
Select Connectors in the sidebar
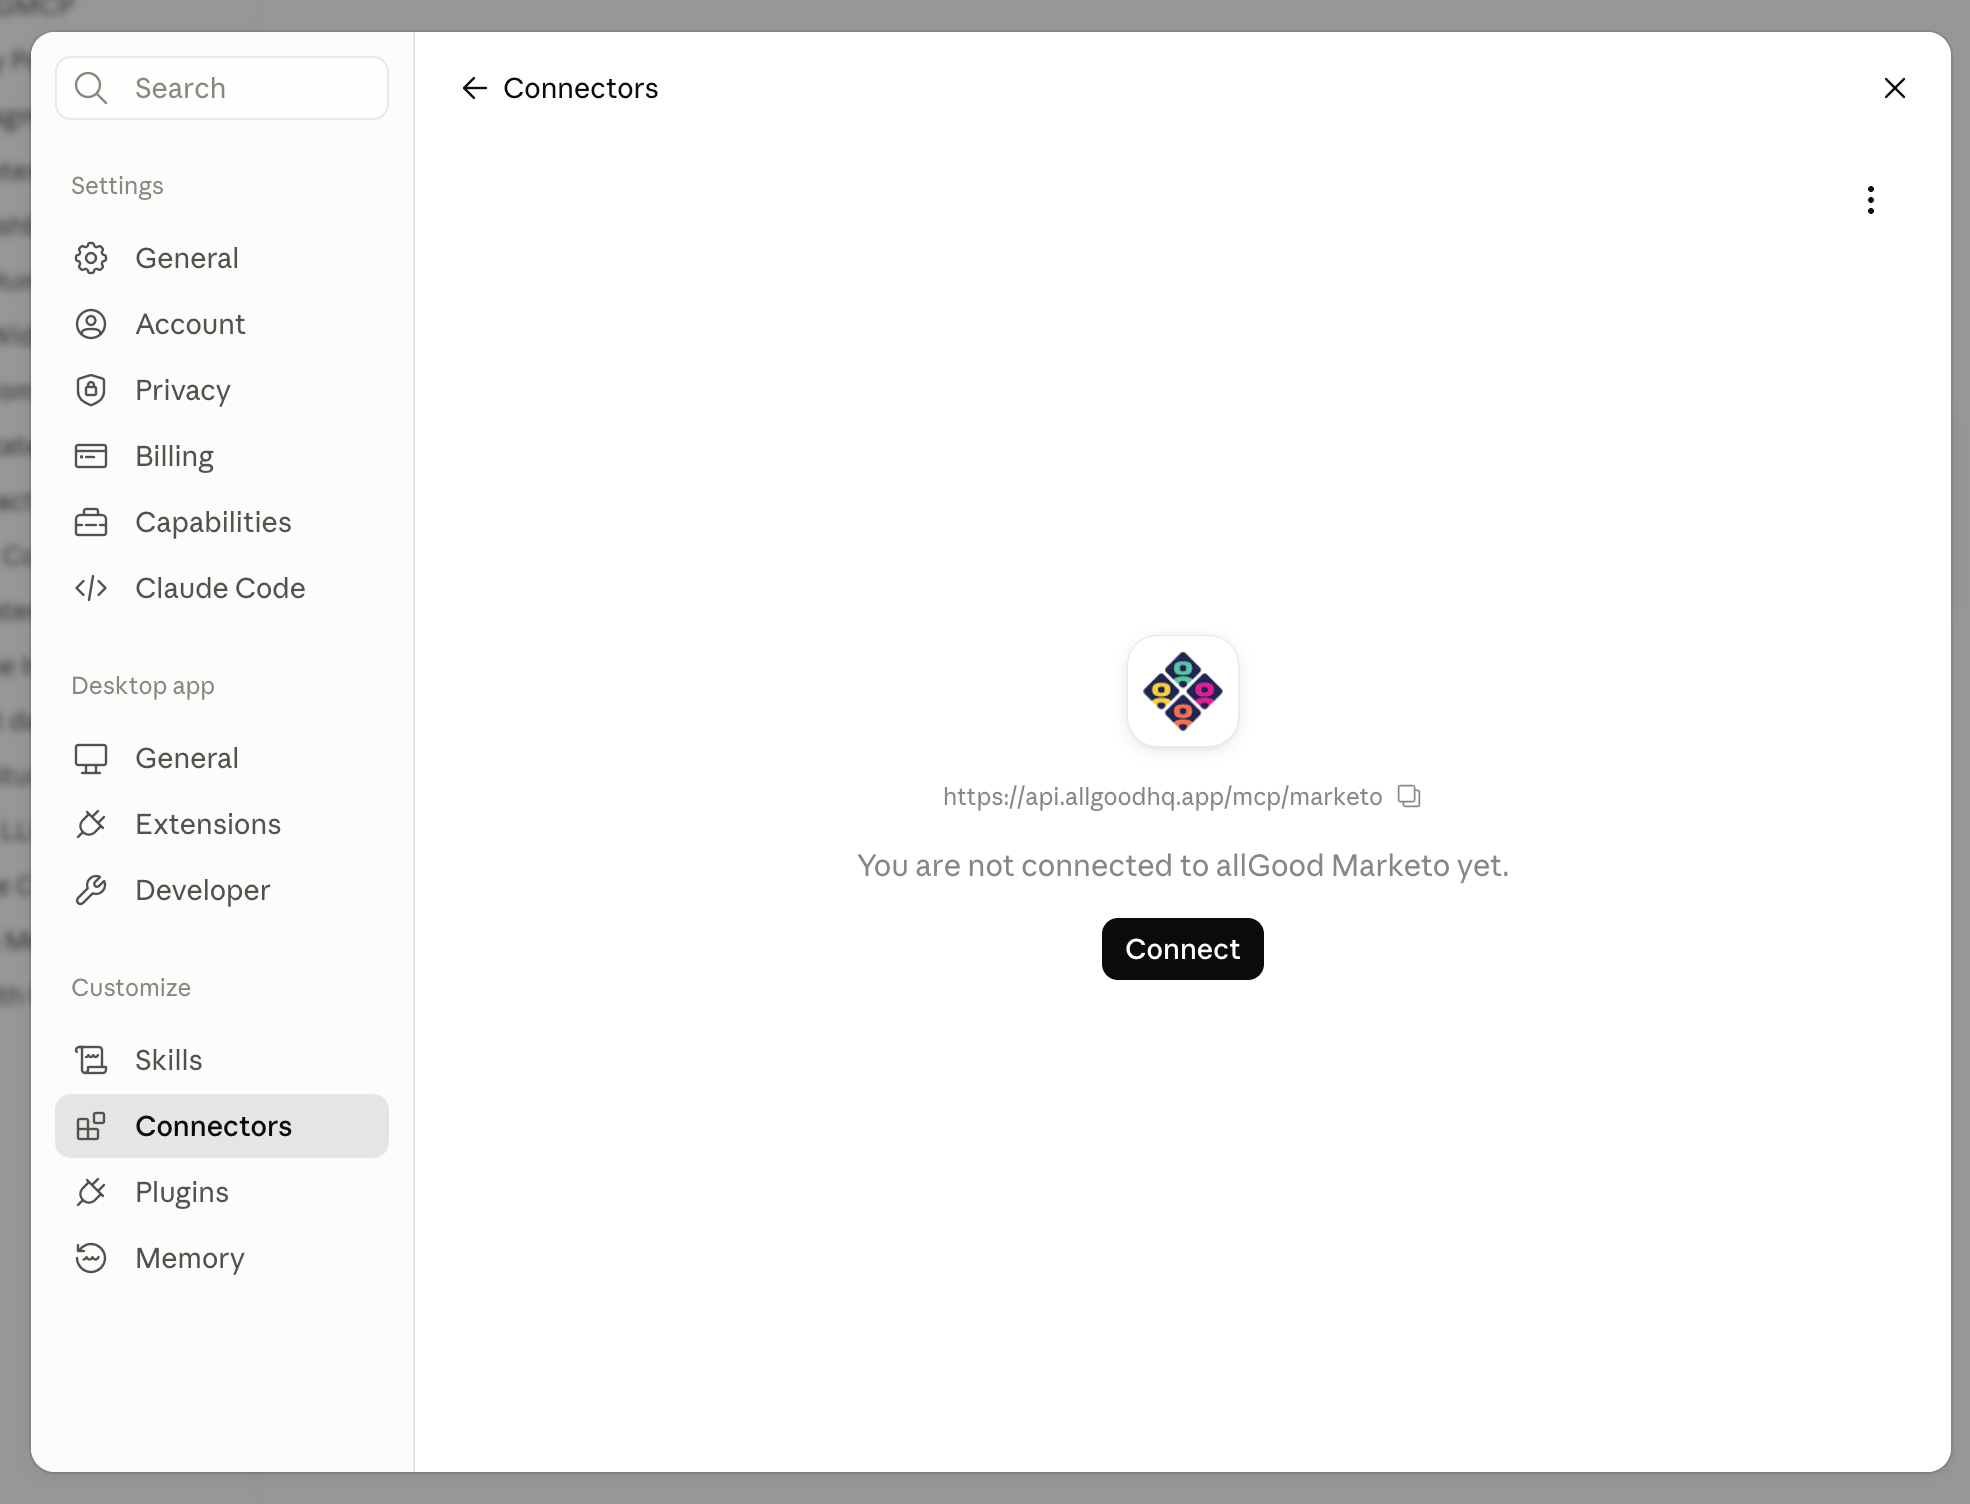pyautogui.click(x=222, y=1126)
